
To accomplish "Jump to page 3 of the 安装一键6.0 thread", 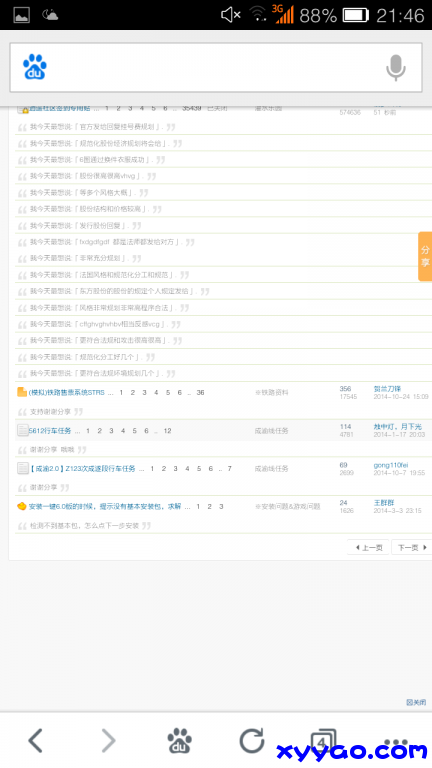I will pyautogui.click(x=221, y=506).
